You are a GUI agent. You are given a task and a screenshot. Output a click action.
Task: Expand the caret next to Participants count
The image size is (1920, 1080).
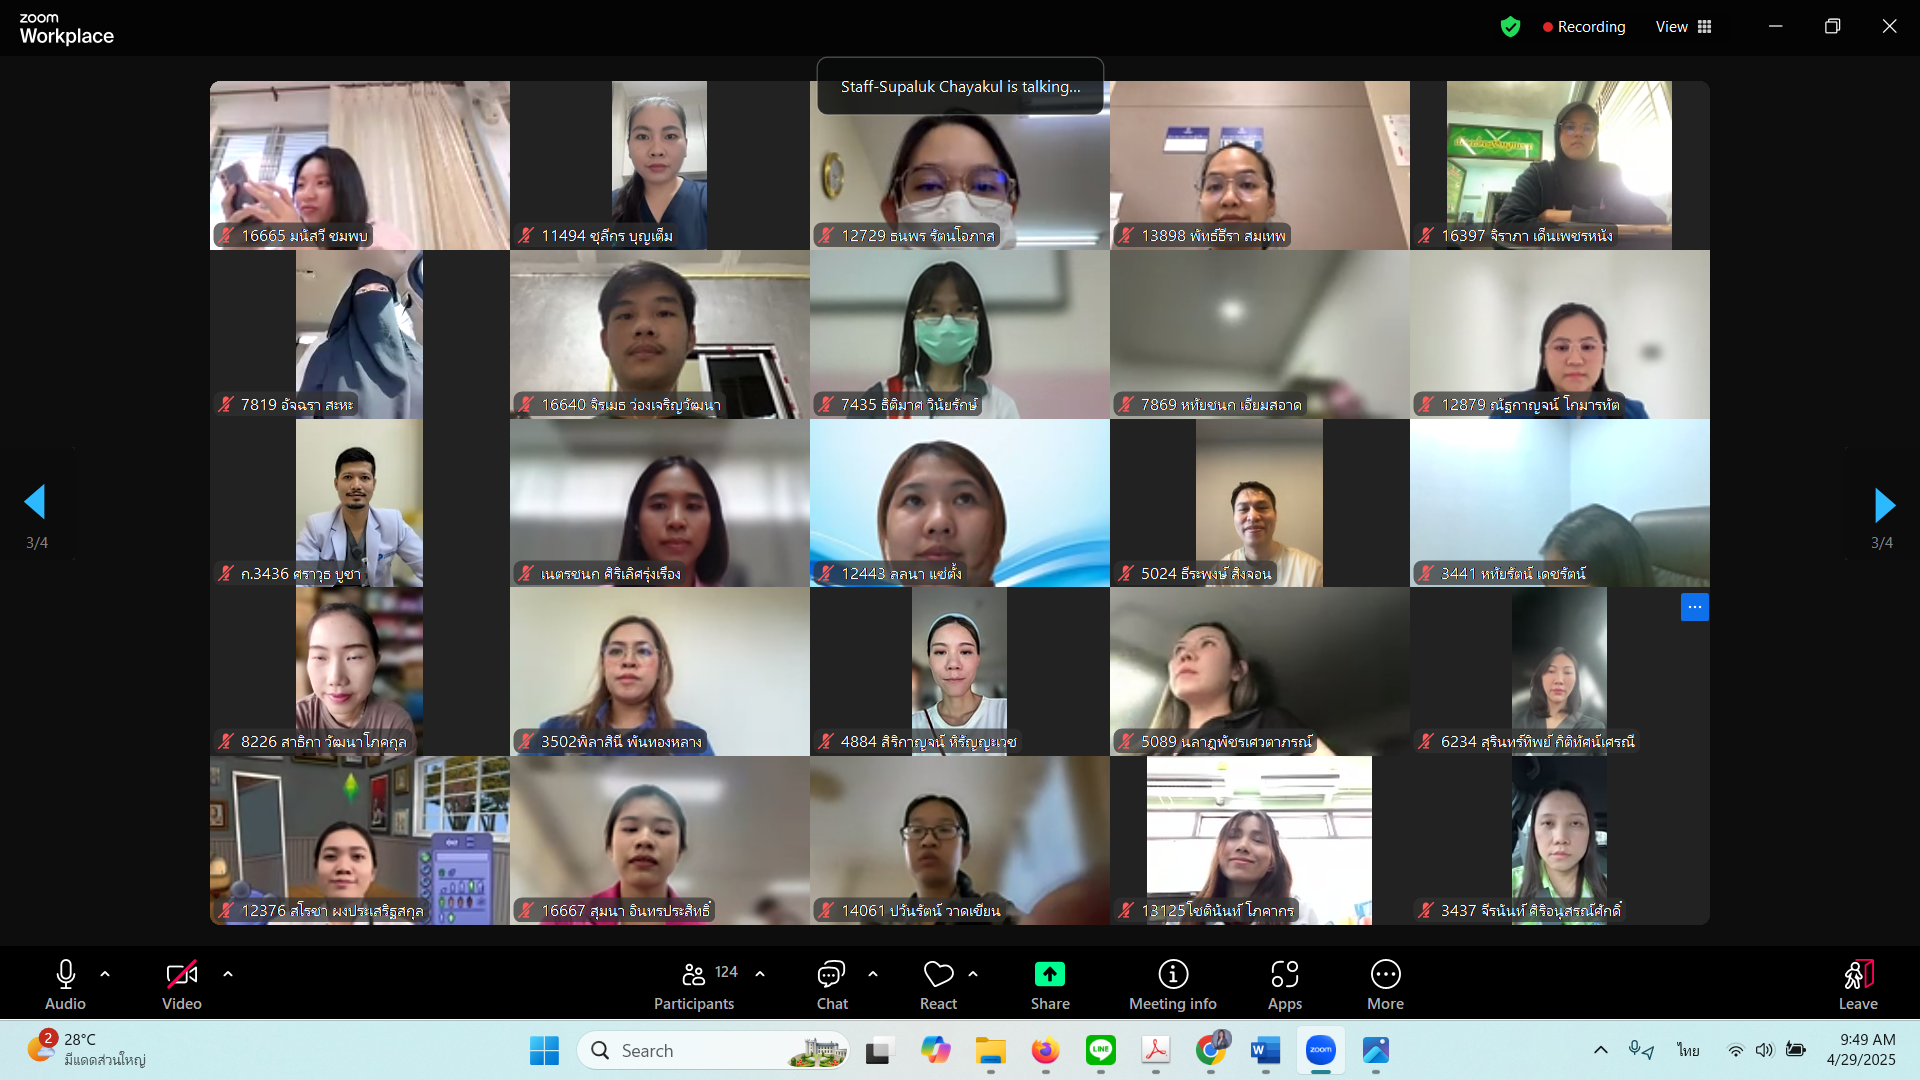[x=760, y=973]
